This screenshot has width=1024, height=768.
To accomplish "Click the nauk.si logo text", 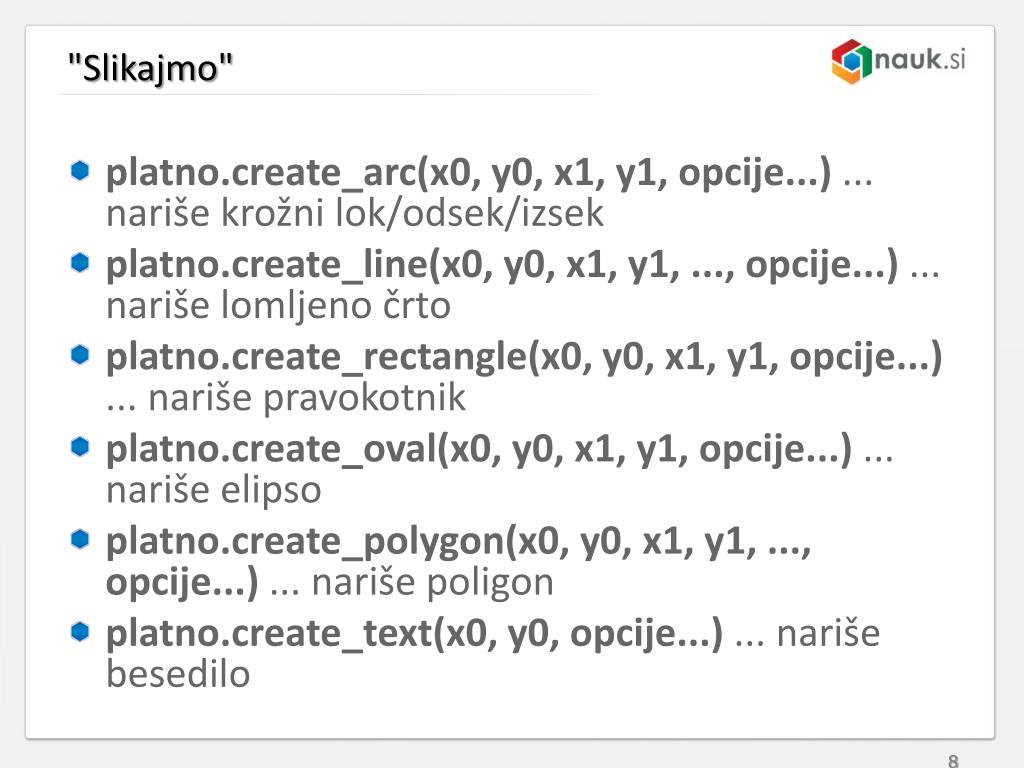I will pos(920,59).
